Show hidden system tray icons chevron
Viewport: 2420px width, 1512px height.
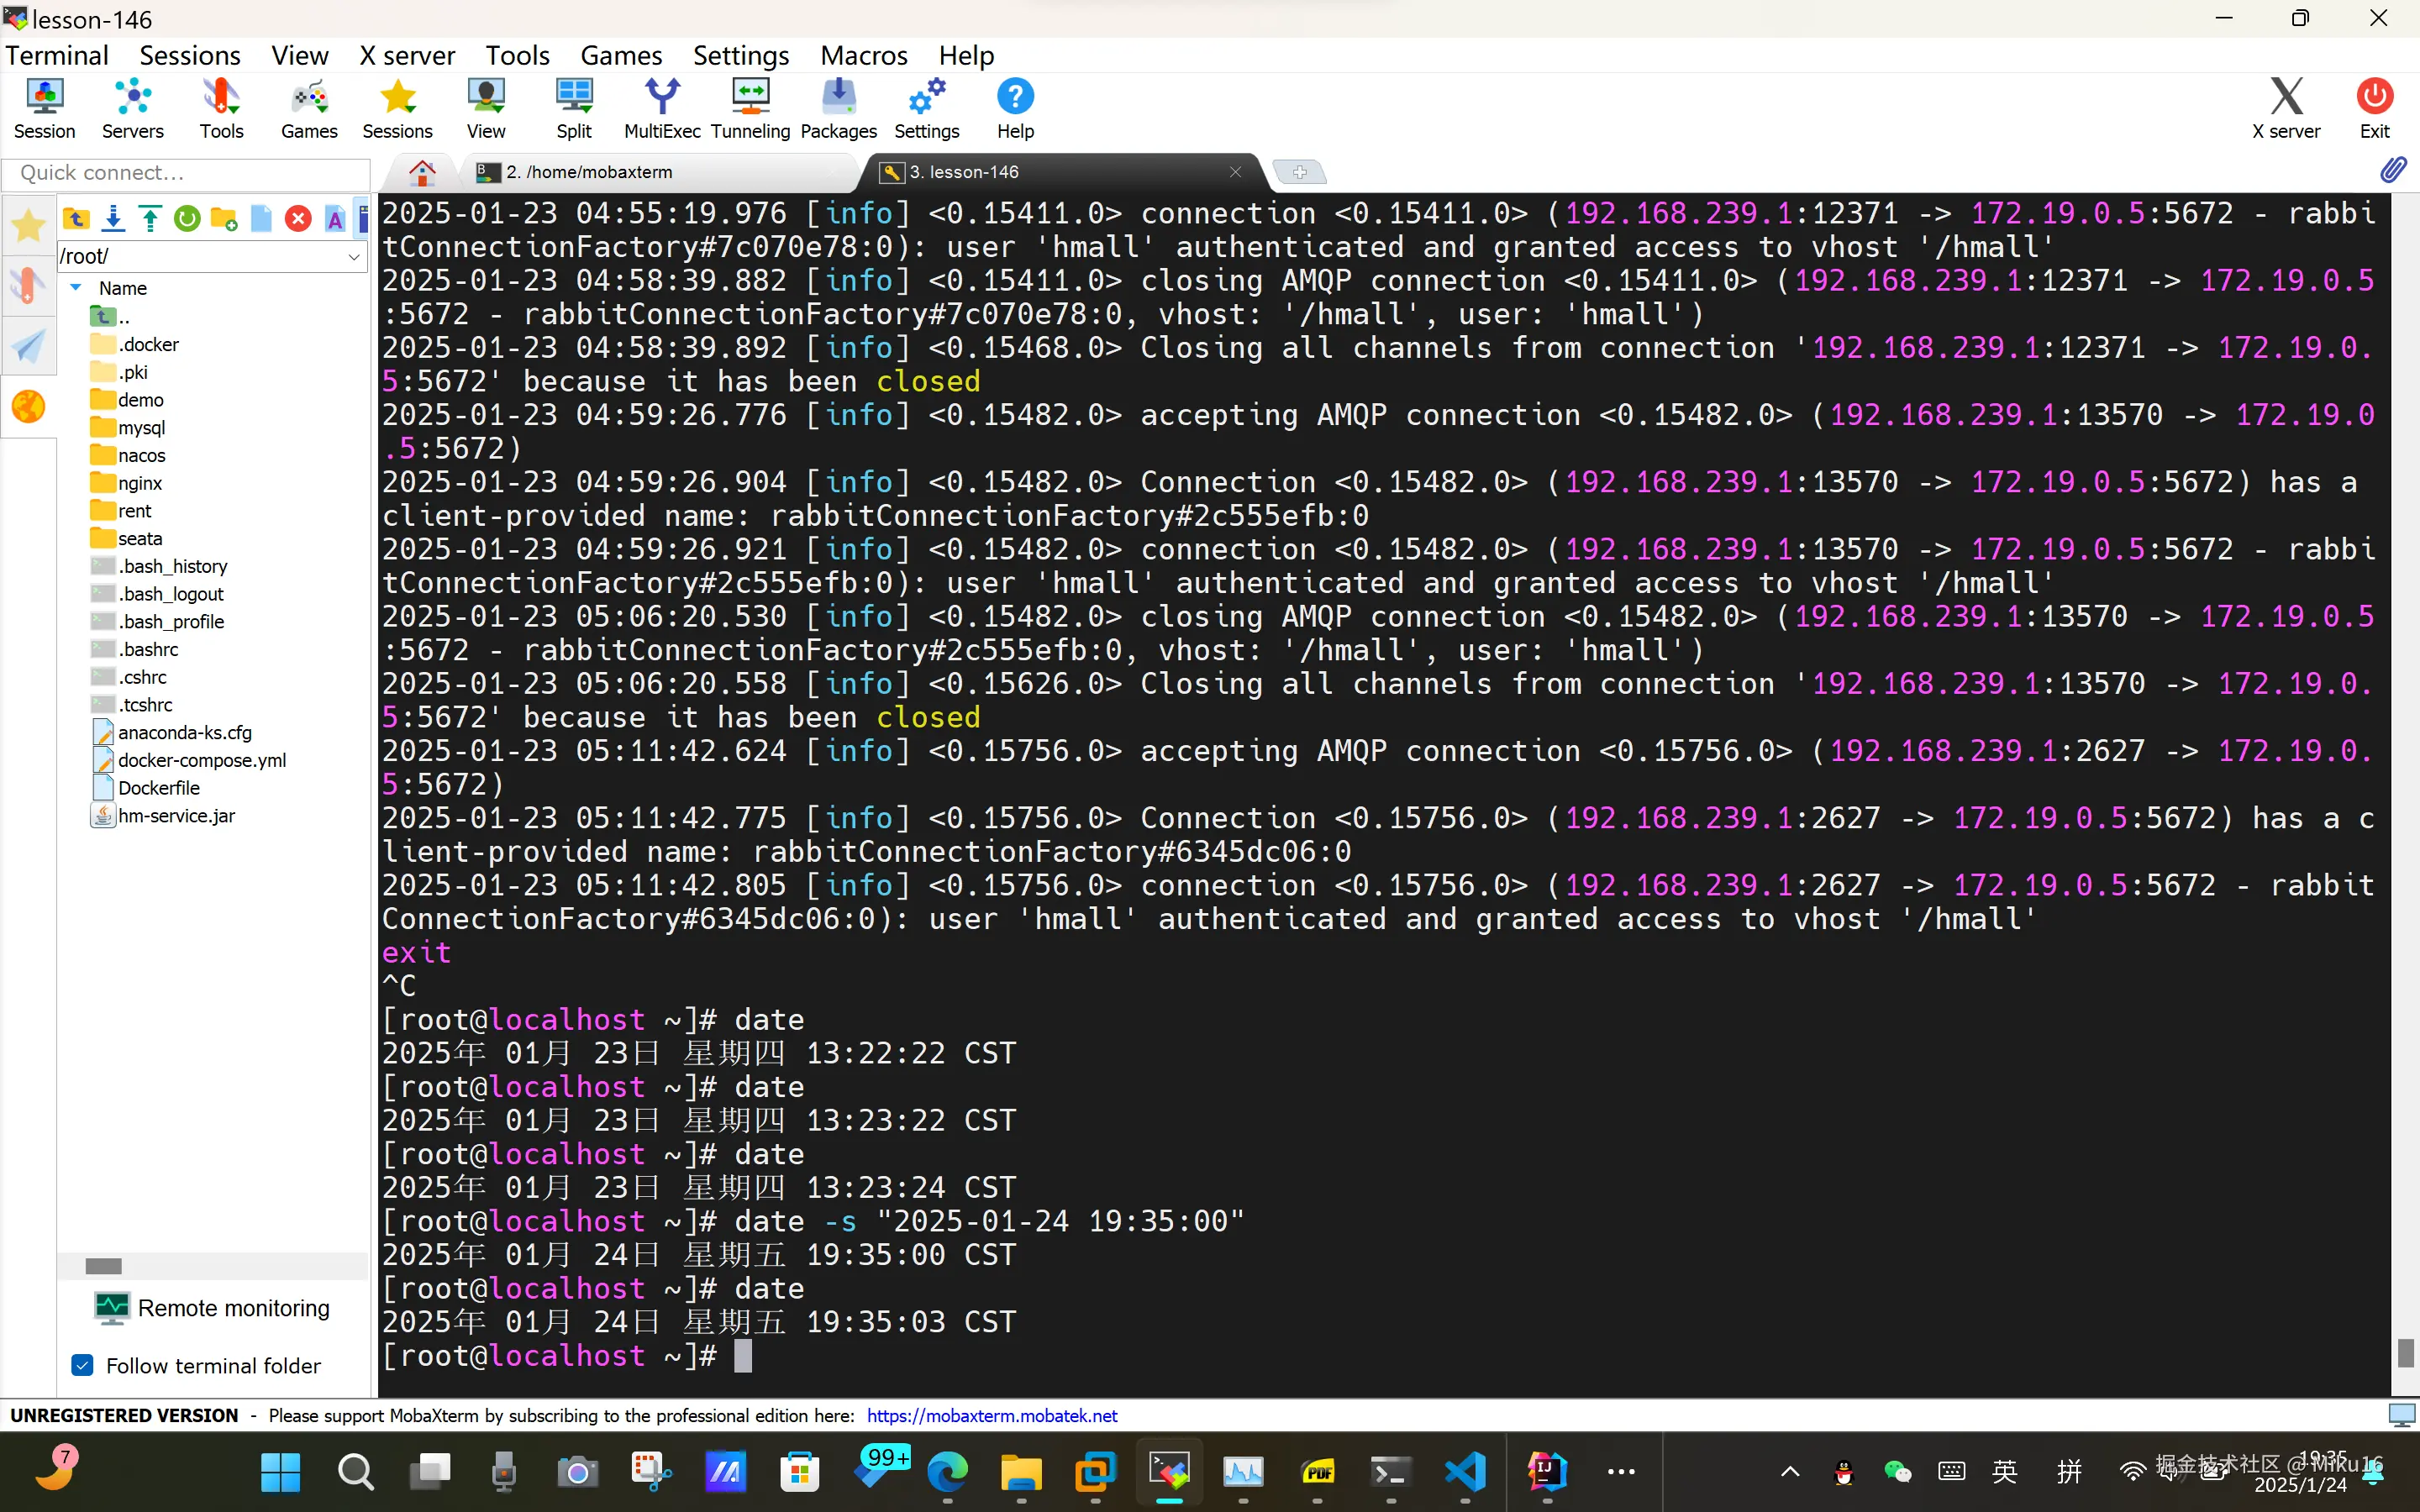tap(1790, 1471)
